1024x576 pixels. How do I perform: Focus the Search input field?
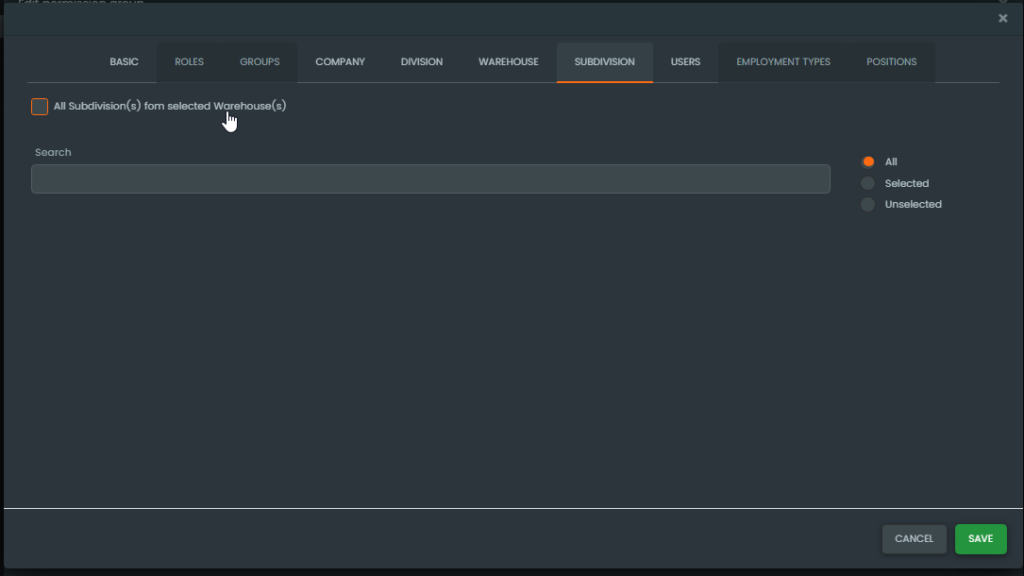point(430,179)
